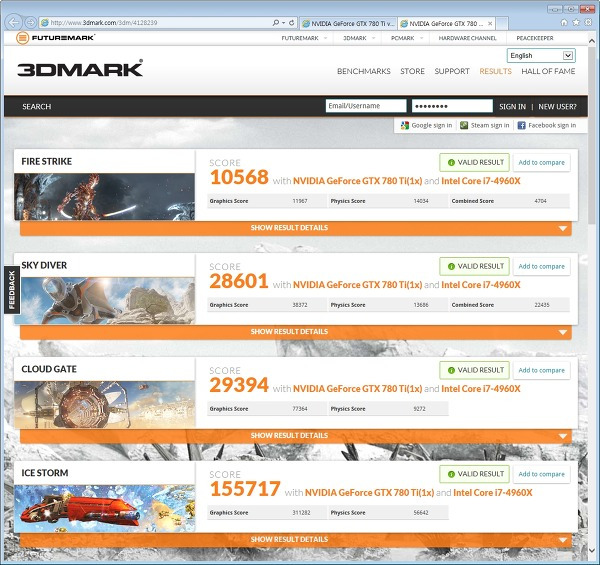Click the Cloud Gate valid result info icon
This screenshot has width=600, height=565.
451,370
